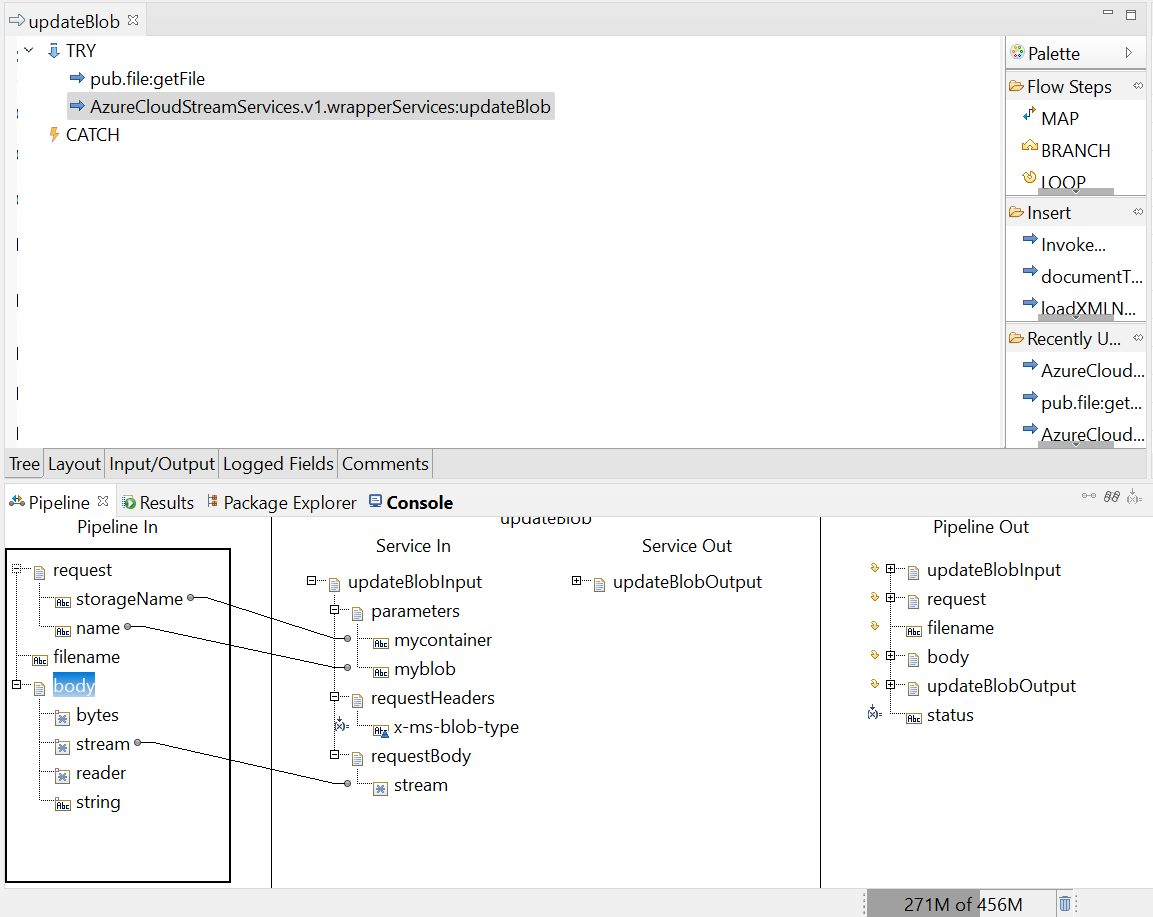Select the AzureCloudStreamServices updateBlob step

311,107
